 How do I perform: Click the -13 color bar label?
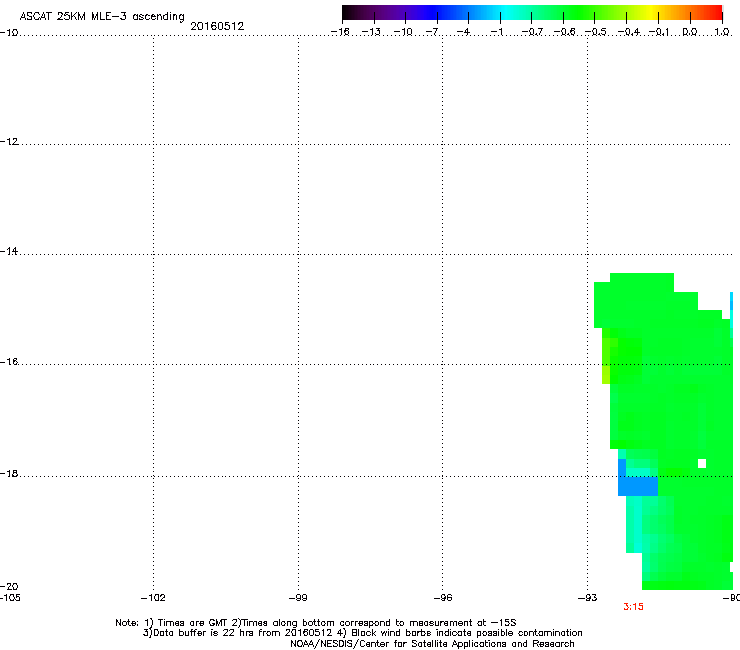point(371,32)
